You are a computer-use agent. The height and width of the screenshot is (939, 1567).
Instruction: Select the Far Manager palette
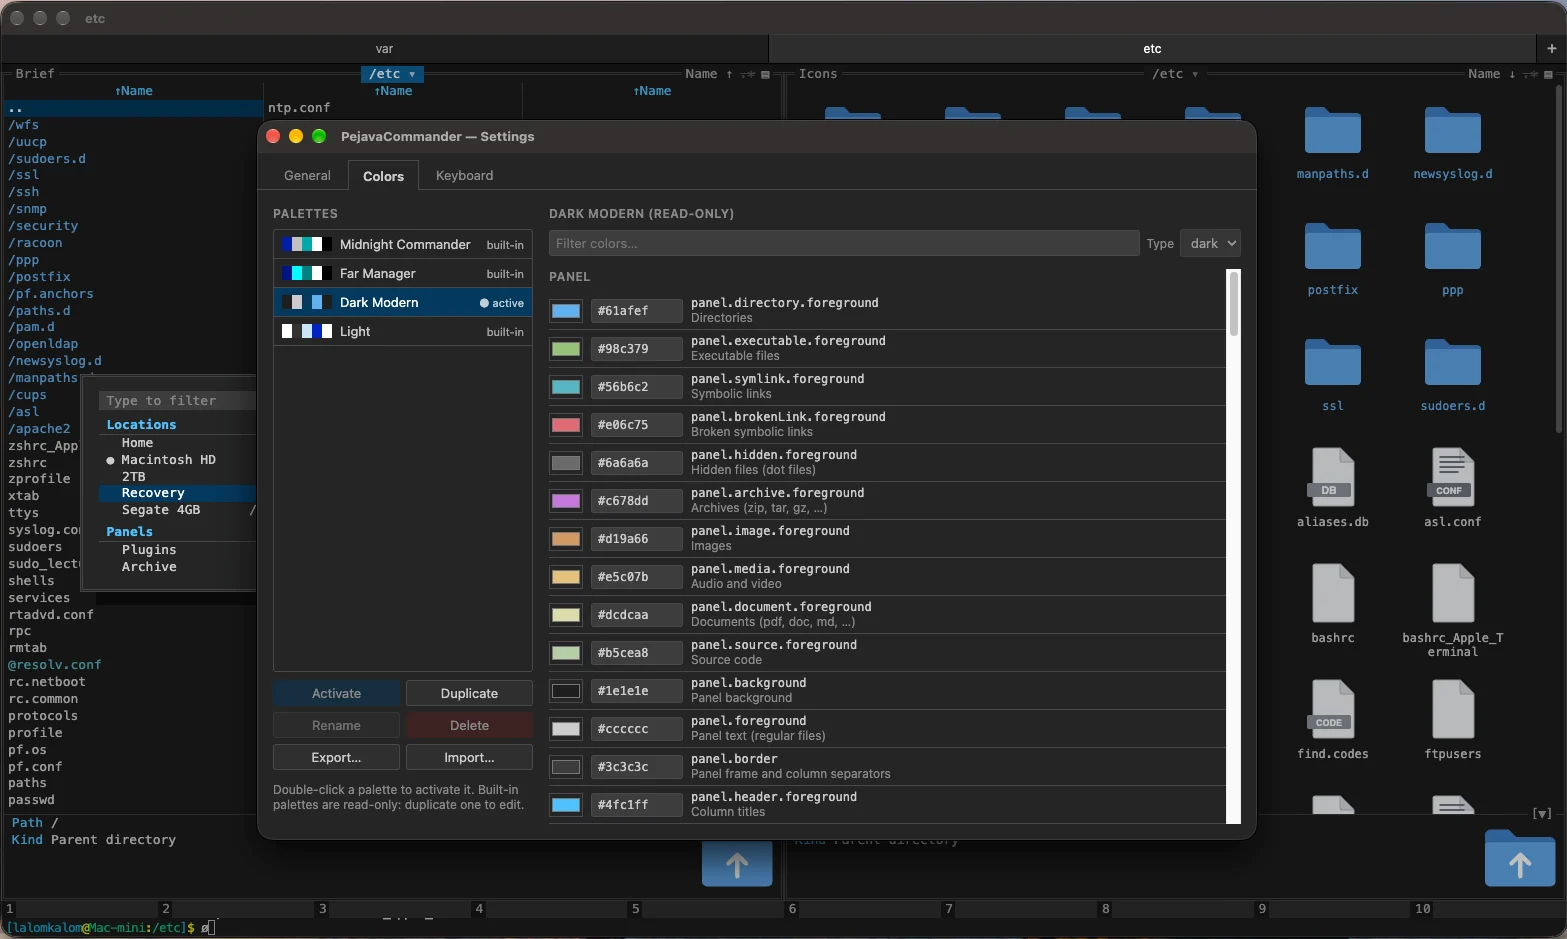click(x=403, y=273)
